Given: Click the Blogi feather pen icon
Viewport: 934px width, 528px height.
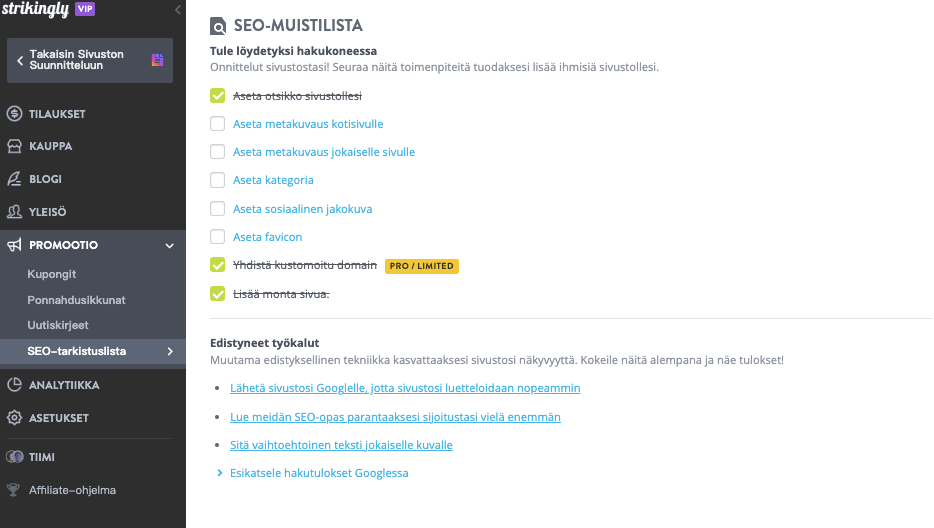Looking at the screenshot, I should click(14, 179).
